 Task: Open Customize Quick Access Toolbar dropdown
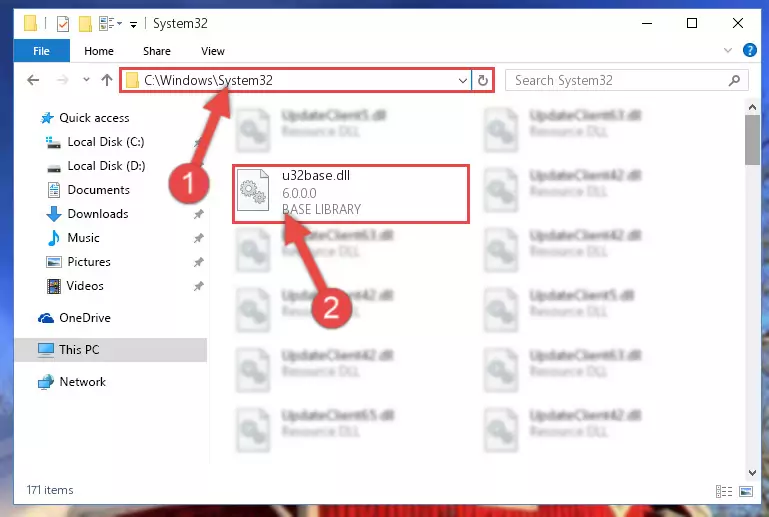coord(133,24)
